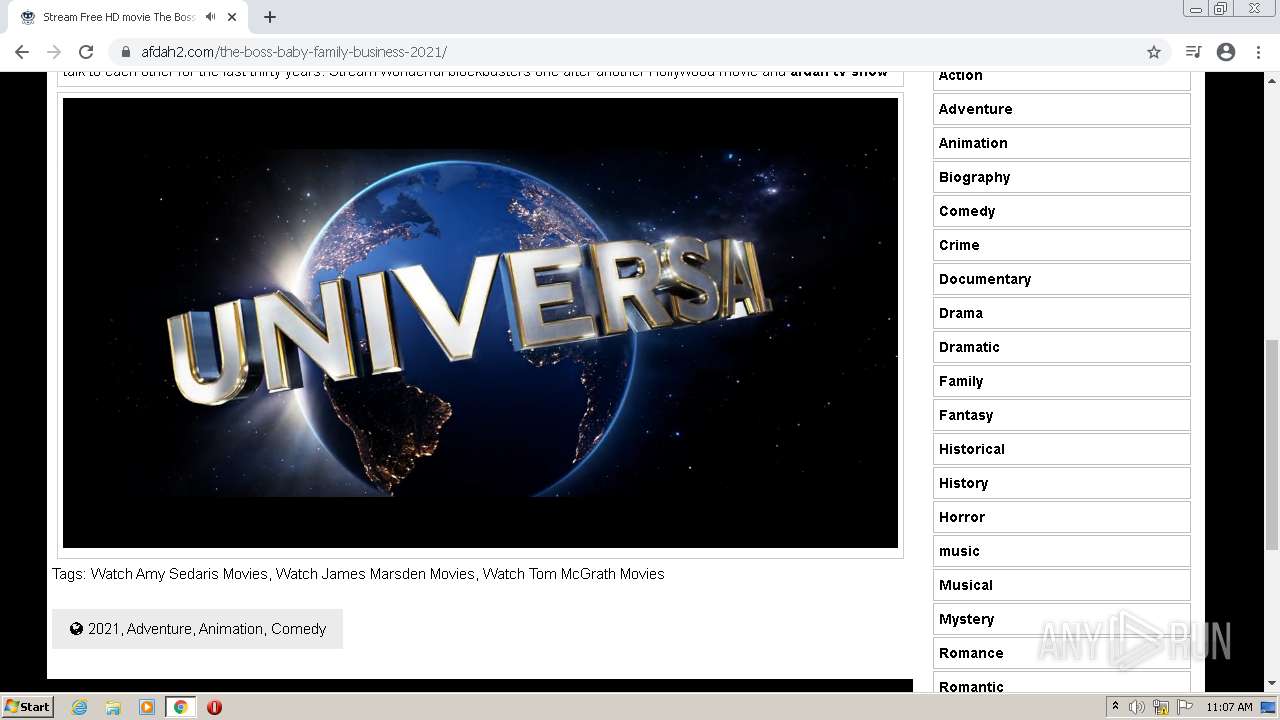Select Documentary in the genre sidebar
Viewport: 1280px width, 720px height.
1061,279
